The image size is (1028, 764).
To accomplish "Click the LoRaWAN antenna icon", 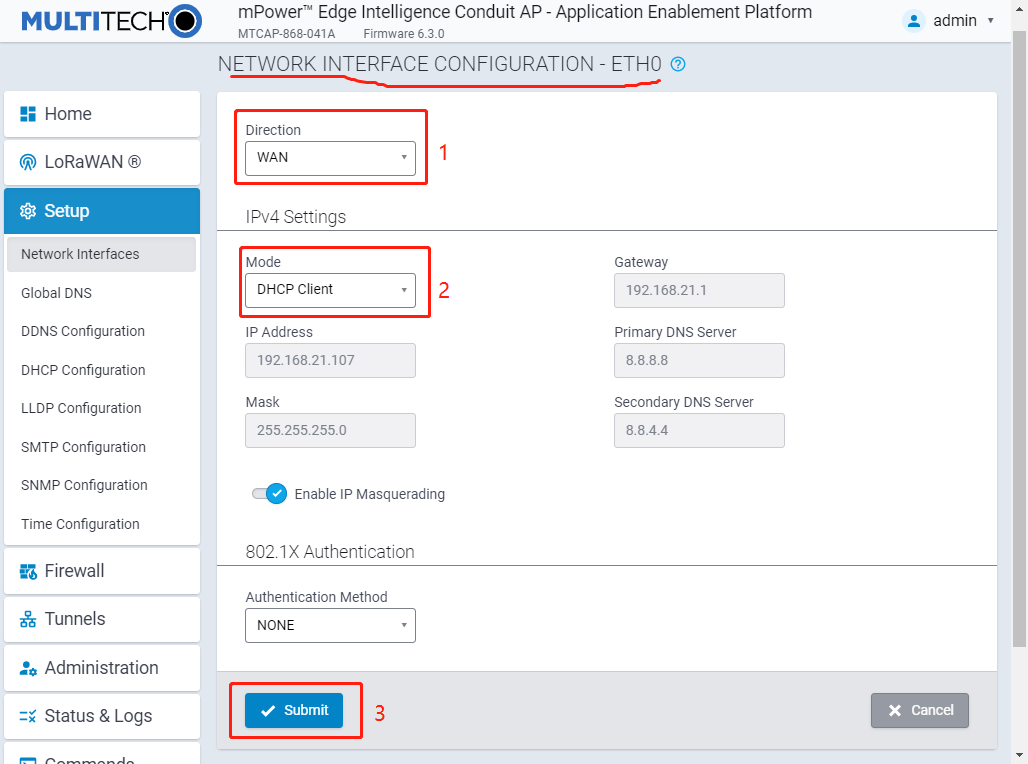I will click(x=28, y=162).
